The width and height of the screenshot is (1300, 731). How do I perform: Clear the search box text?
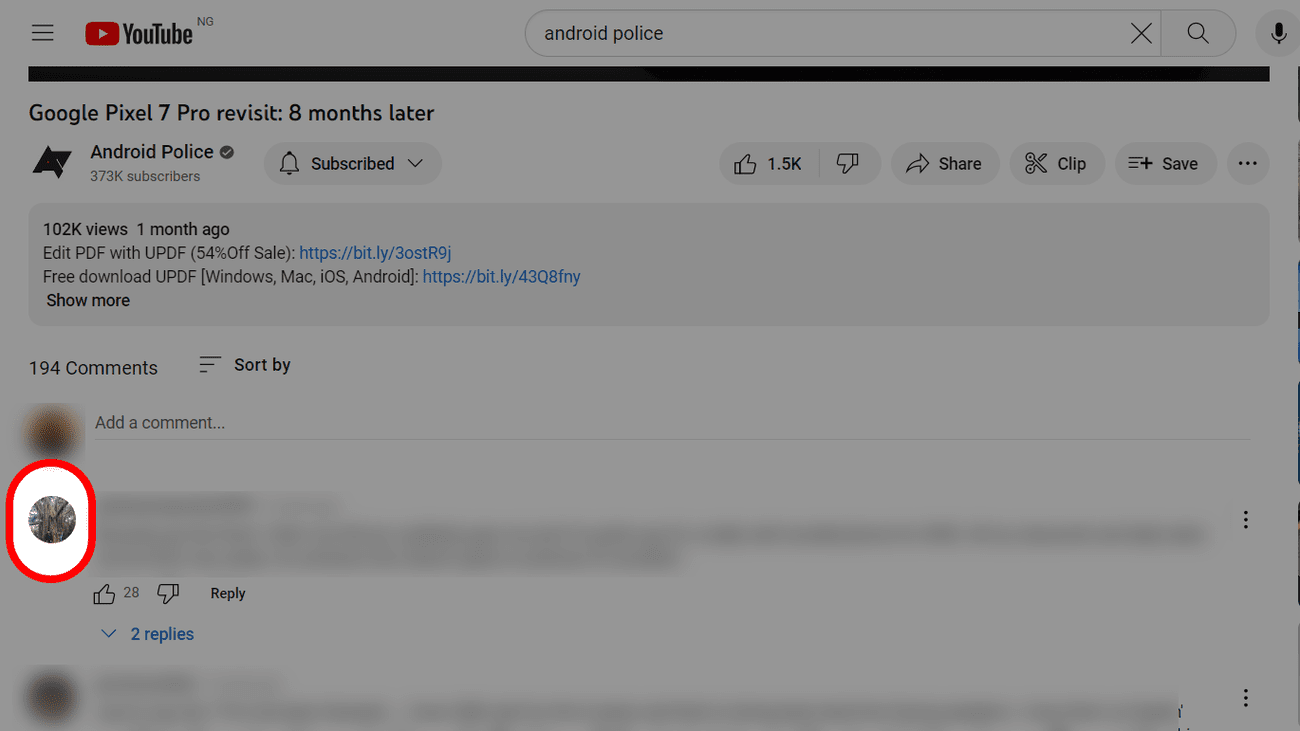1141,33
